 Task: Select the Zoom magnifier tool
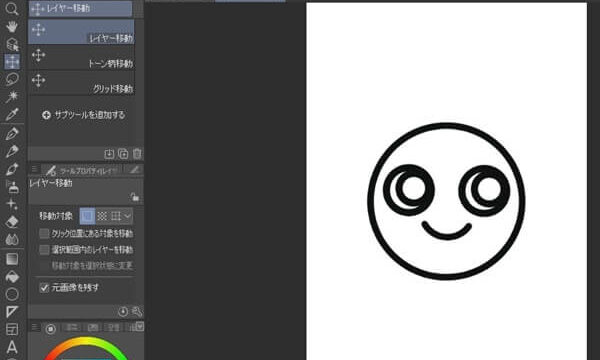tap(12, 9)
